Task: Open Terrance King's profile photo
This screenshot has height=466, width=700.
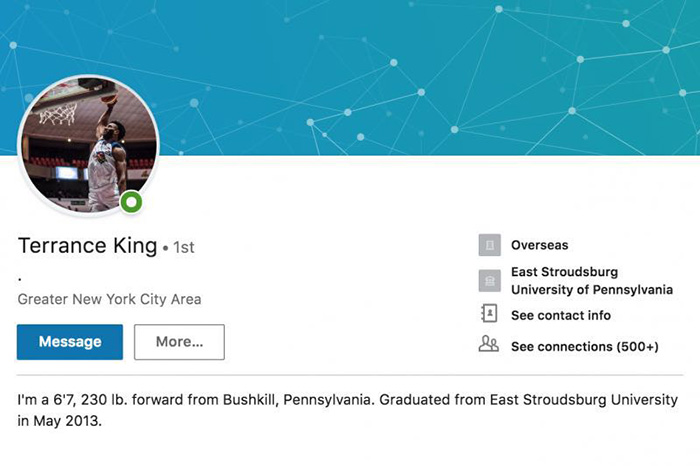Action: 86,144
